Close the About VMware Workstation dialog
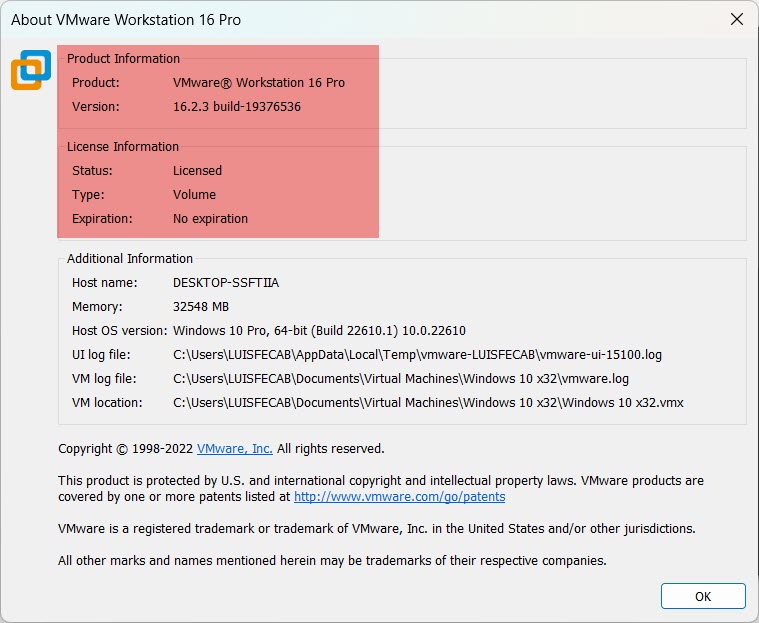 pos(737,19)
